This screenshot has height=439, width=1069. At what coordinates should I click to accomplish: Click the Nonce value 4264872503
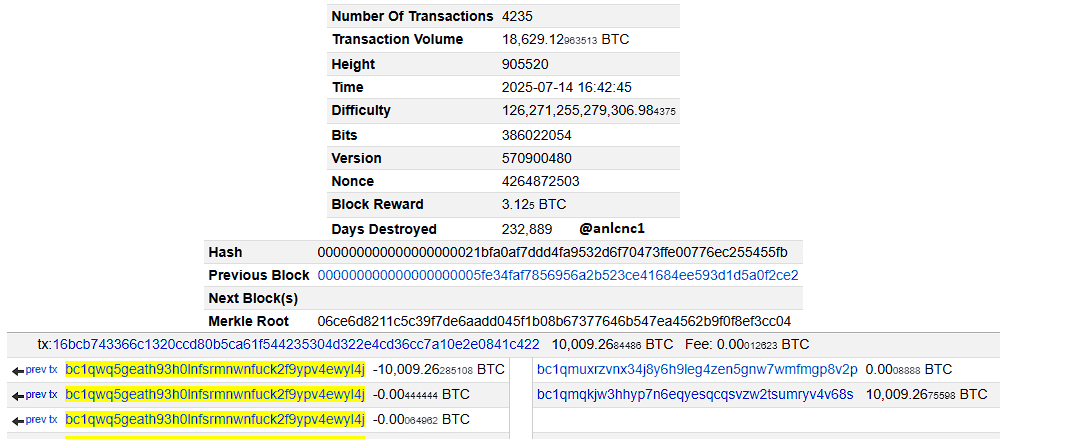[x=540, y=181]
